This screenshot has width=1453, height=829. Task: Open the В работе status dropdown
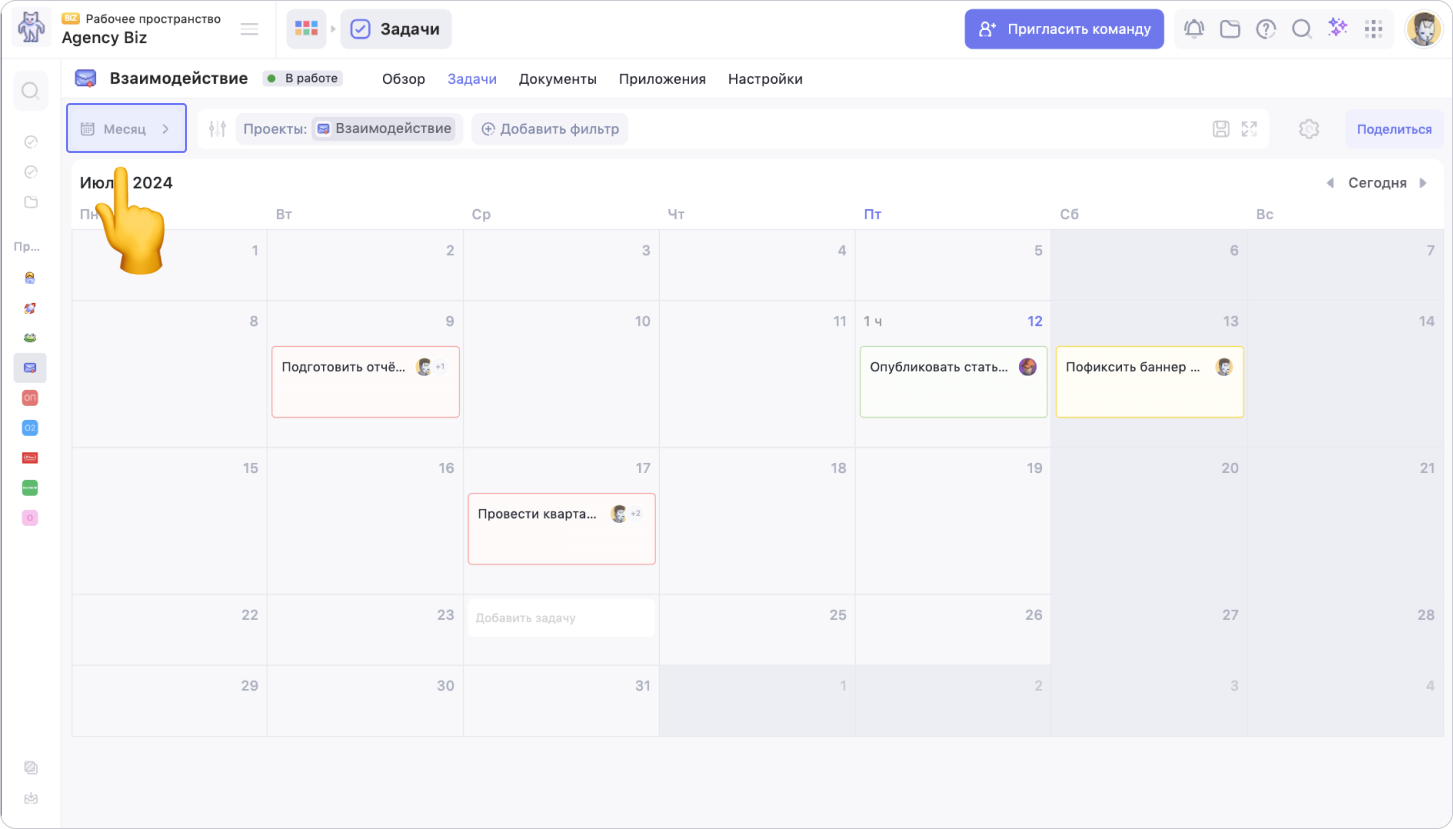point(303,79)
